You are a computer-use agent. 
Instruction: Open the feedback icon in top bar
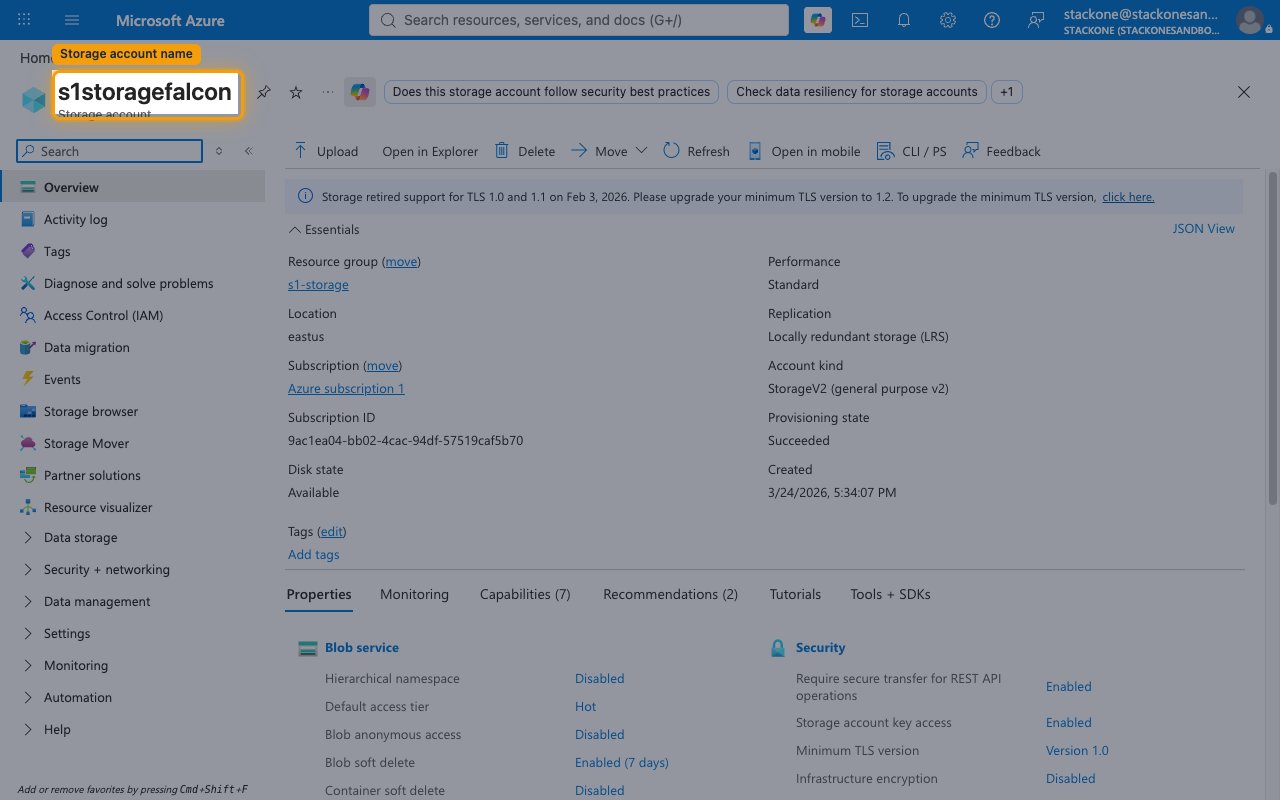[x=1036, y=20]
